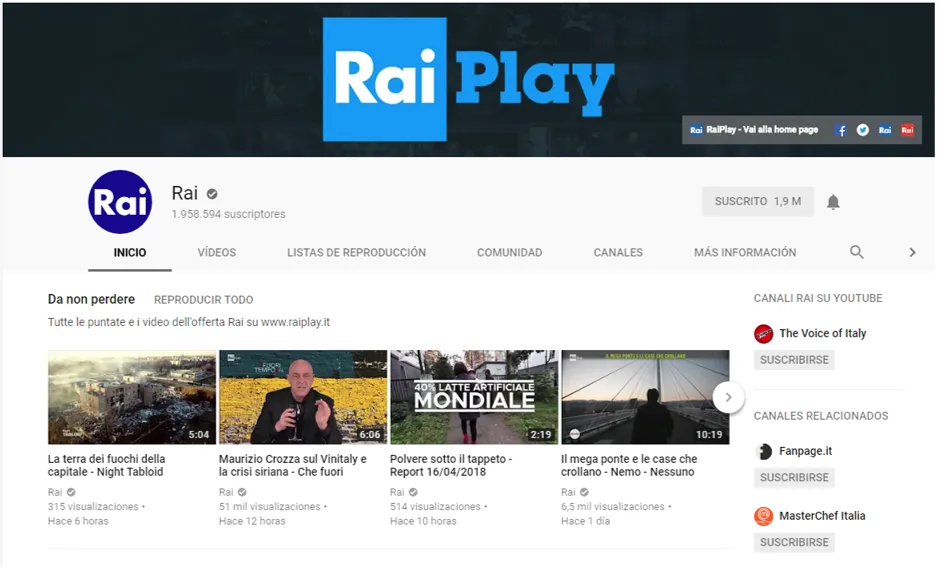
Task: Open the COMUNIDAD tab
Action: coord(510,252)
